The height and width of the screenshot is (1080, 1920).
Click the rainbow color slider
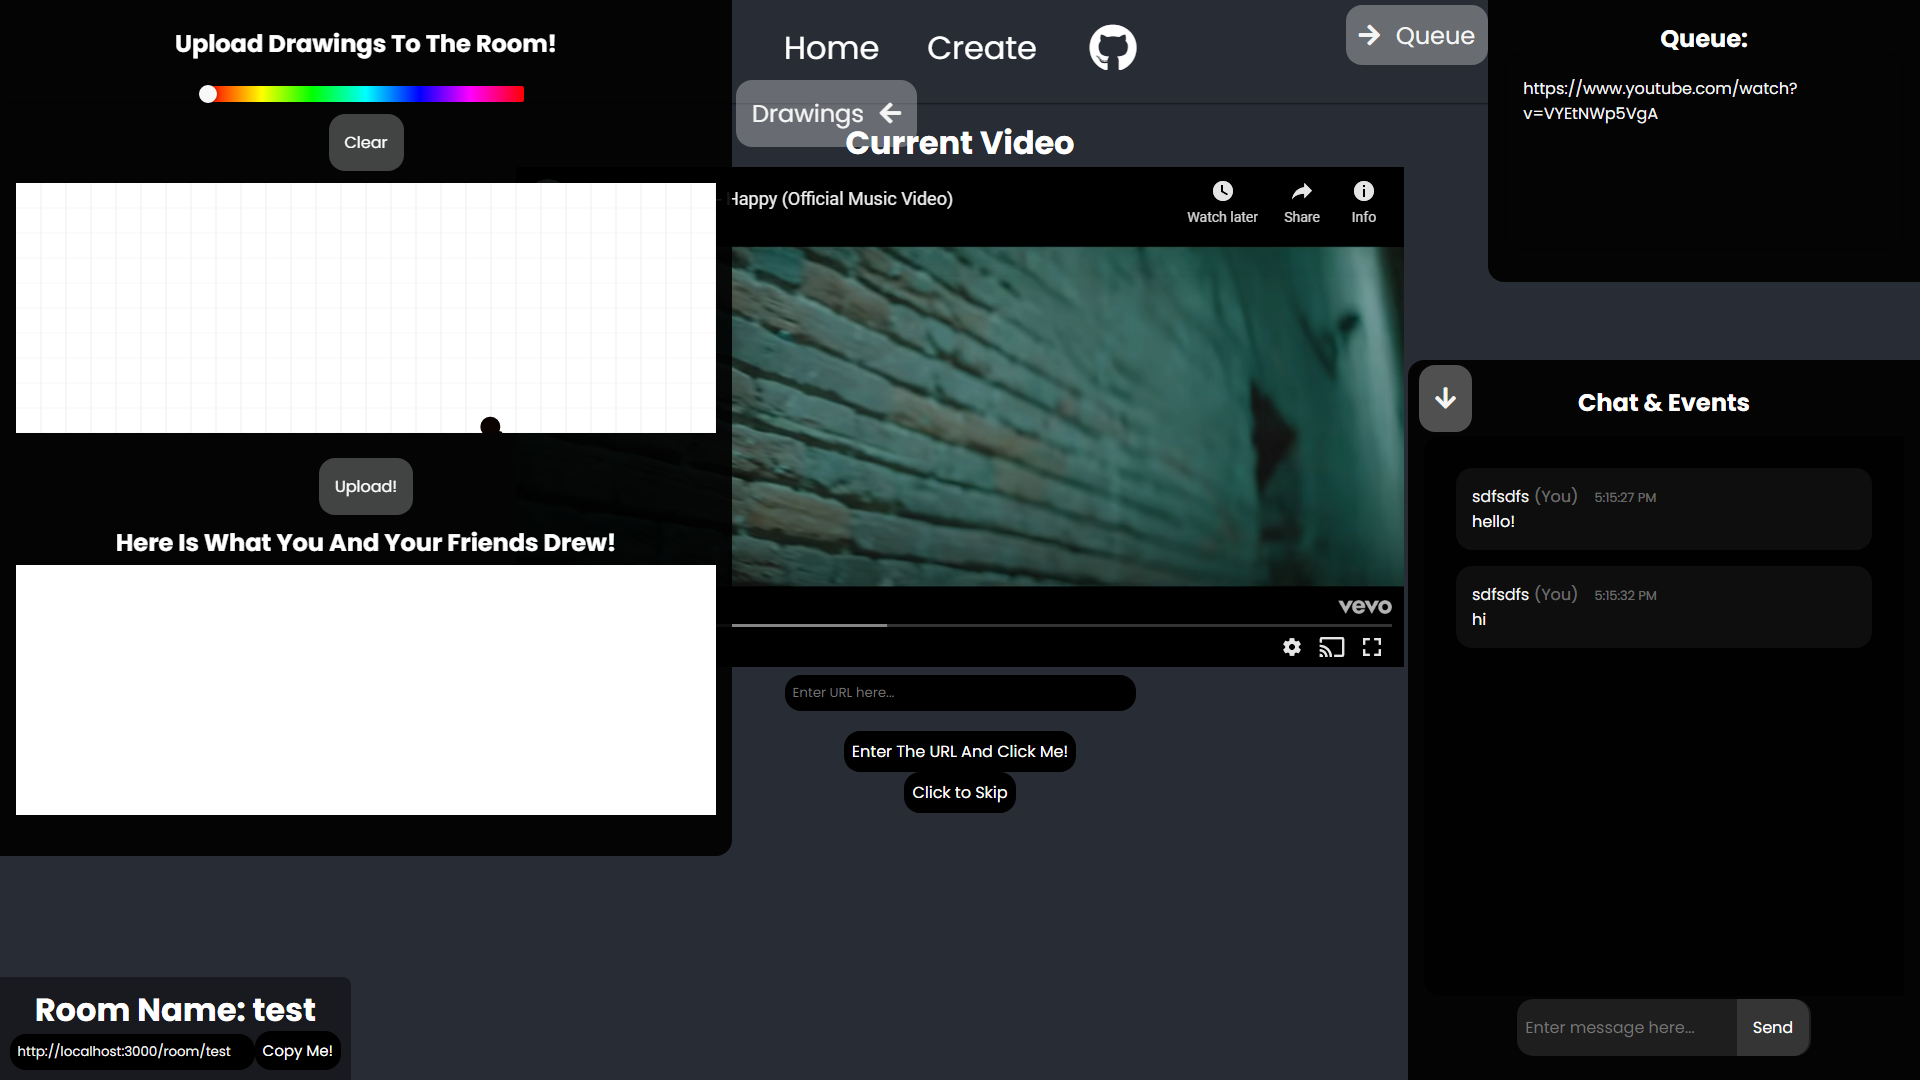coord(365,94)
